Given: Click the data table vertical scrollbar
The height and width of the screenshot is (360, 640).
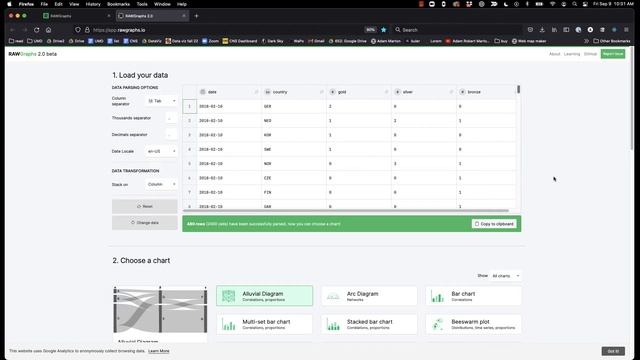Looking at the screenshot, I should coord(518,89).
